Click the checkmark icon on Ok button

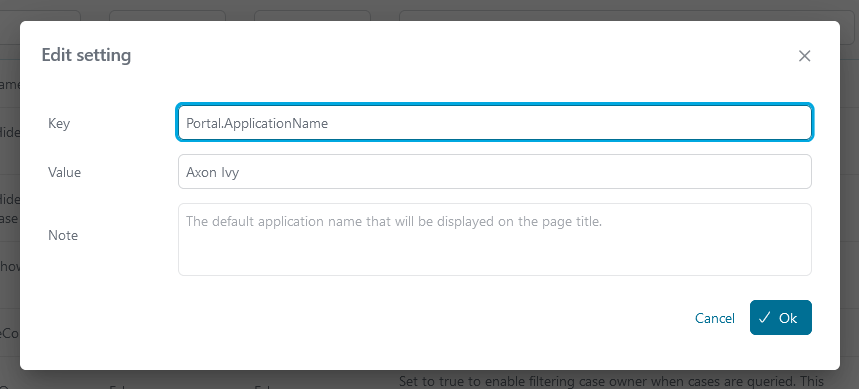pyautogui.click(x=765, y=318)
